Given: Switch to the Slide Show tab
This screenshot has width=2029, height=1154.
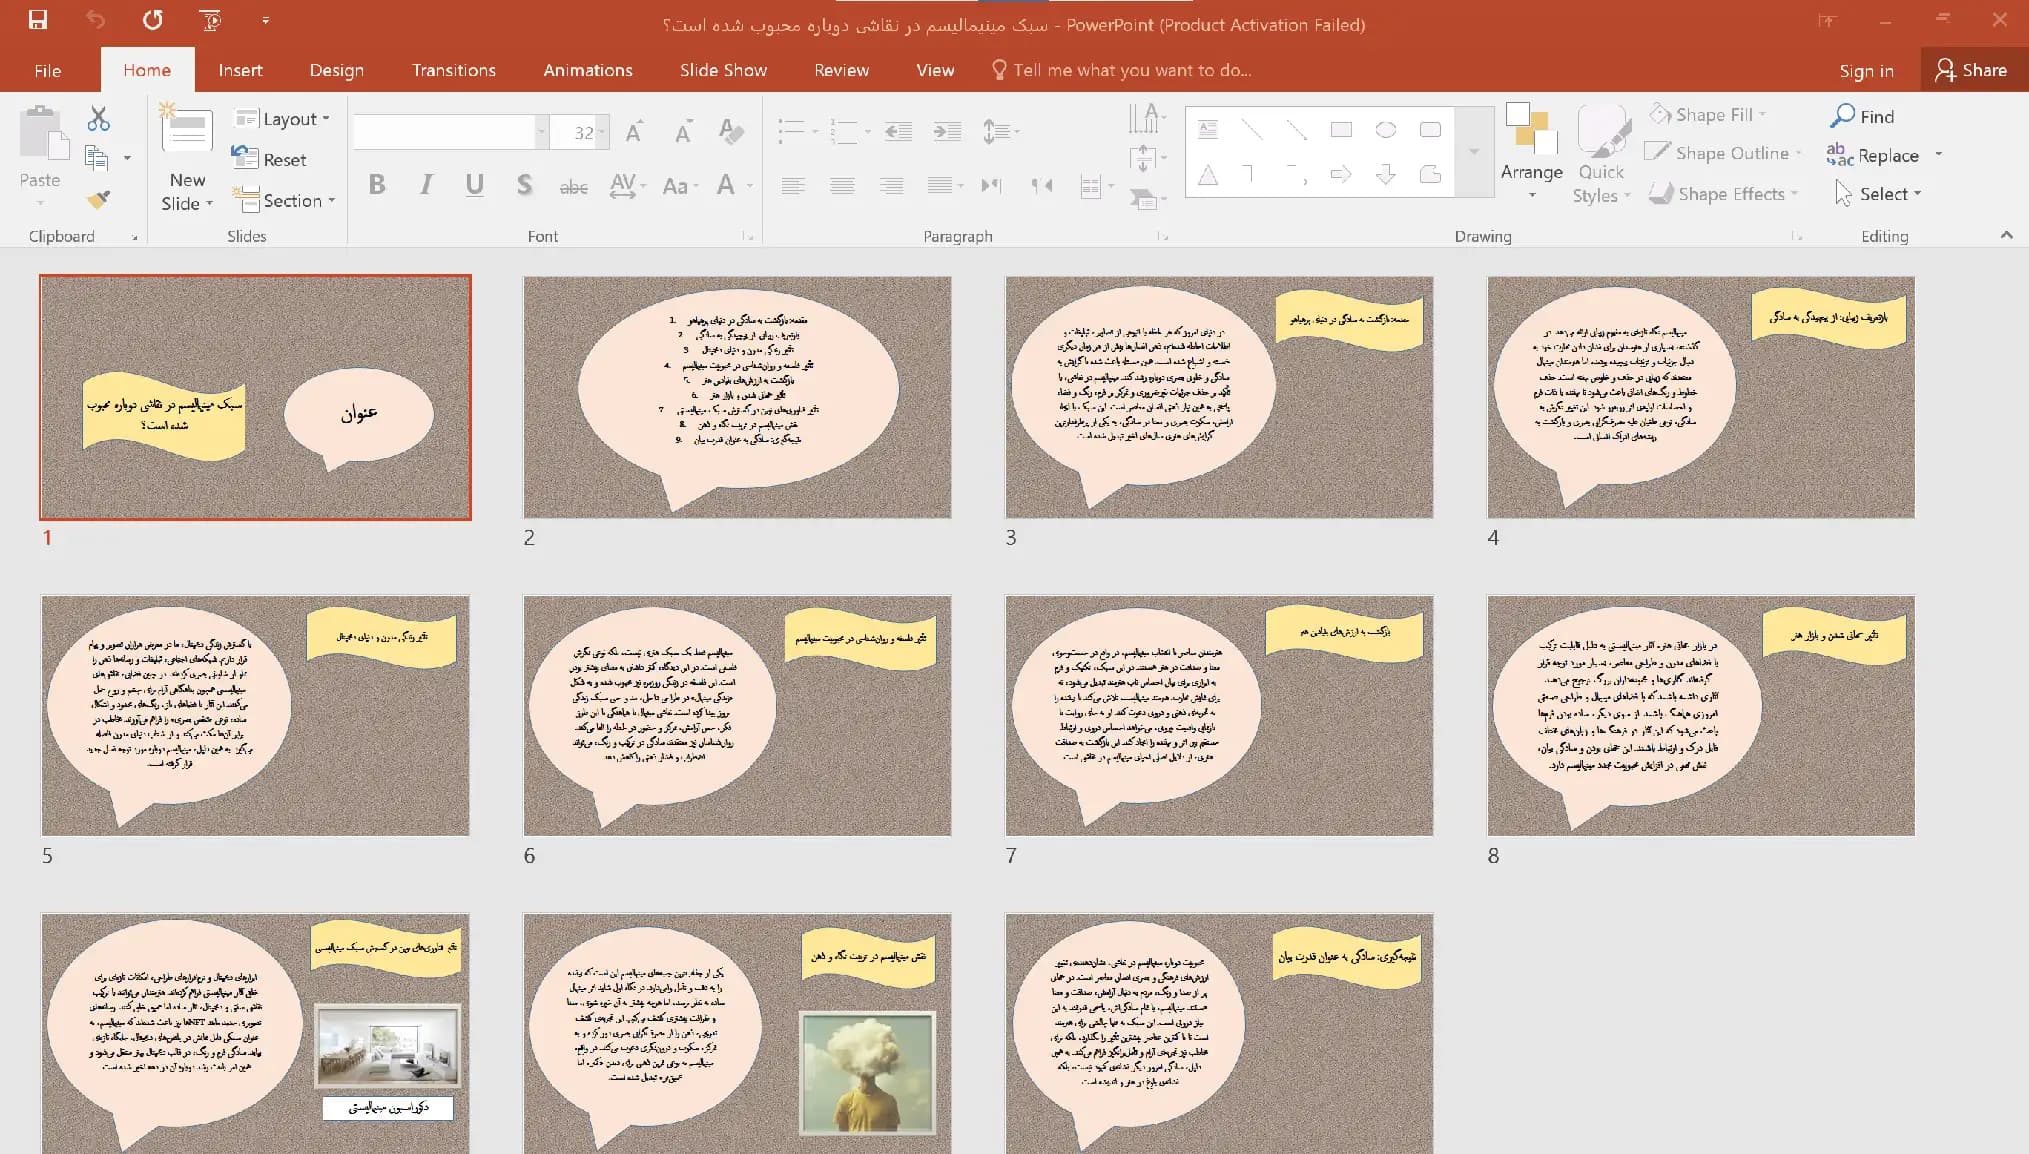Looking at the screenshot, I should coord(723,70).
